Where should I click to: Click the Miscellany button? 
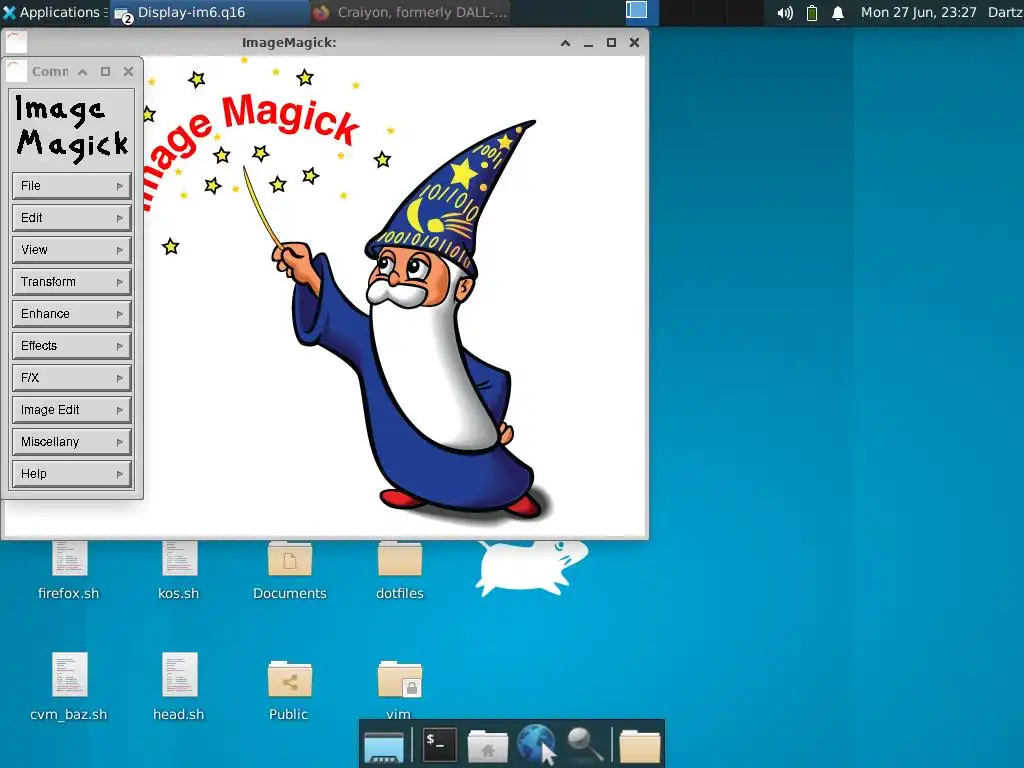pos(72,442)
